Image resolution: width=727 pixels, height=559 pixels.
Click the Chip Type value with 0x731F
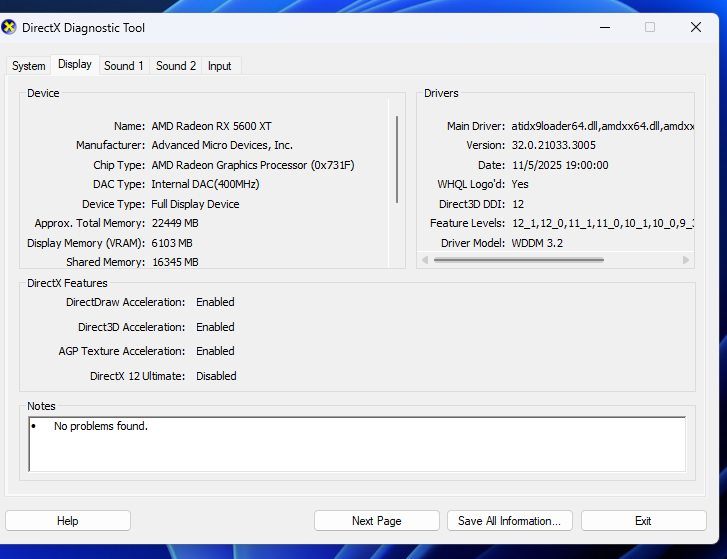(253, 165)
